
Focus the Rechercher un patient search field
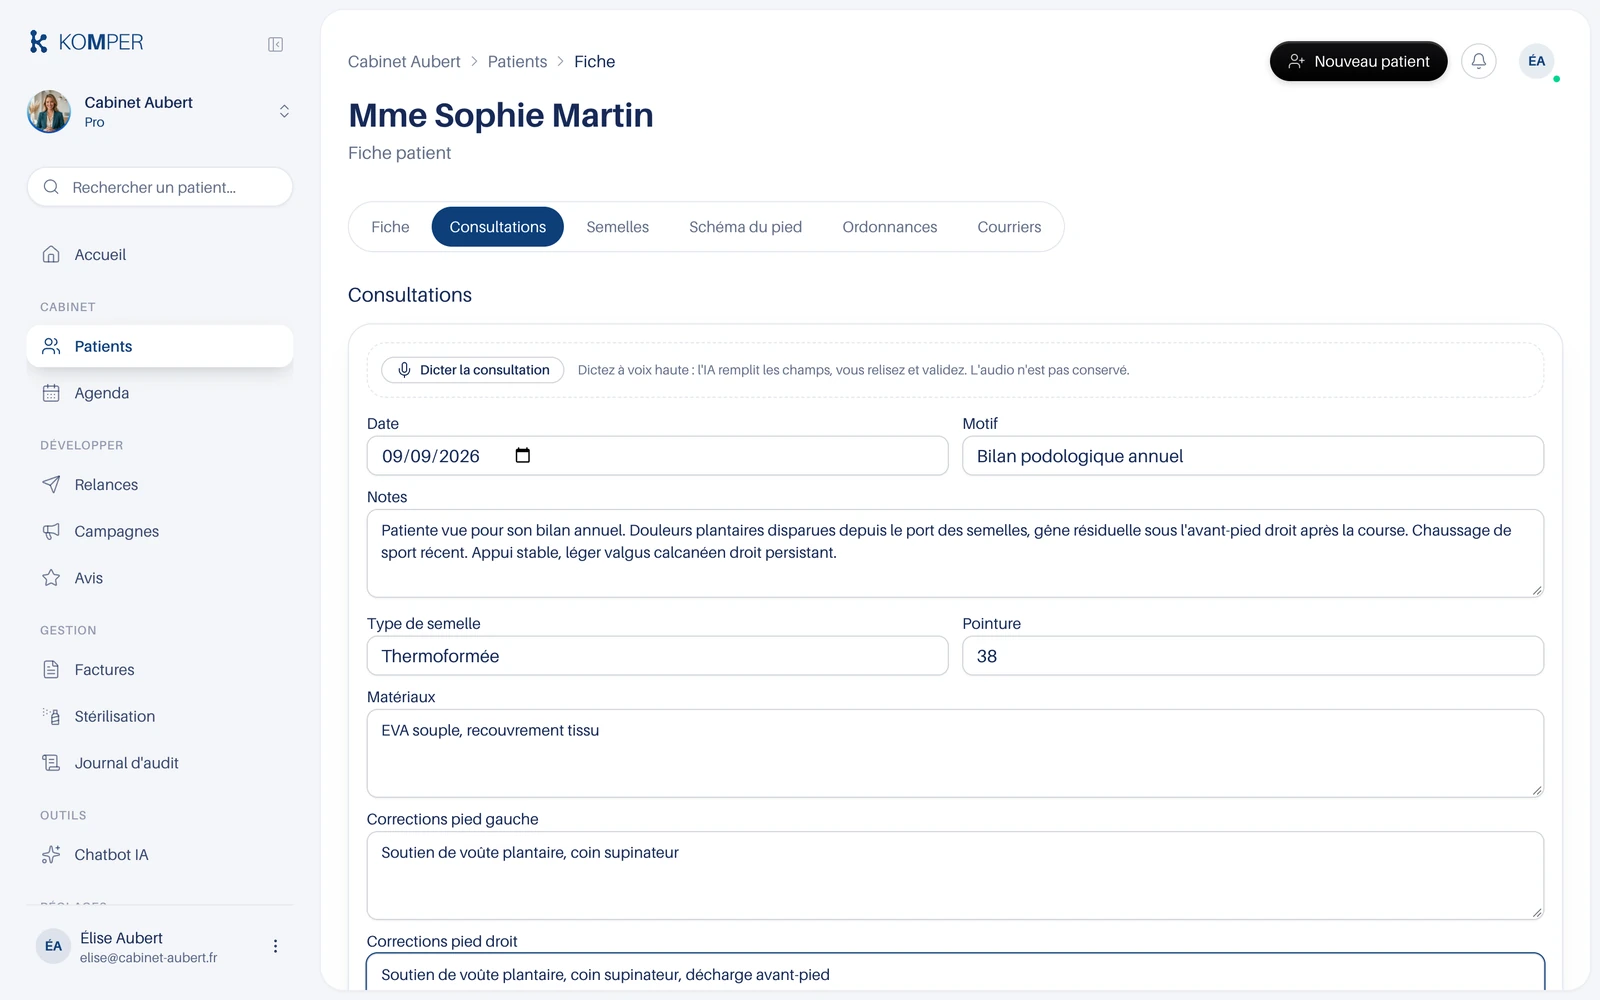(x=160, y=187)
